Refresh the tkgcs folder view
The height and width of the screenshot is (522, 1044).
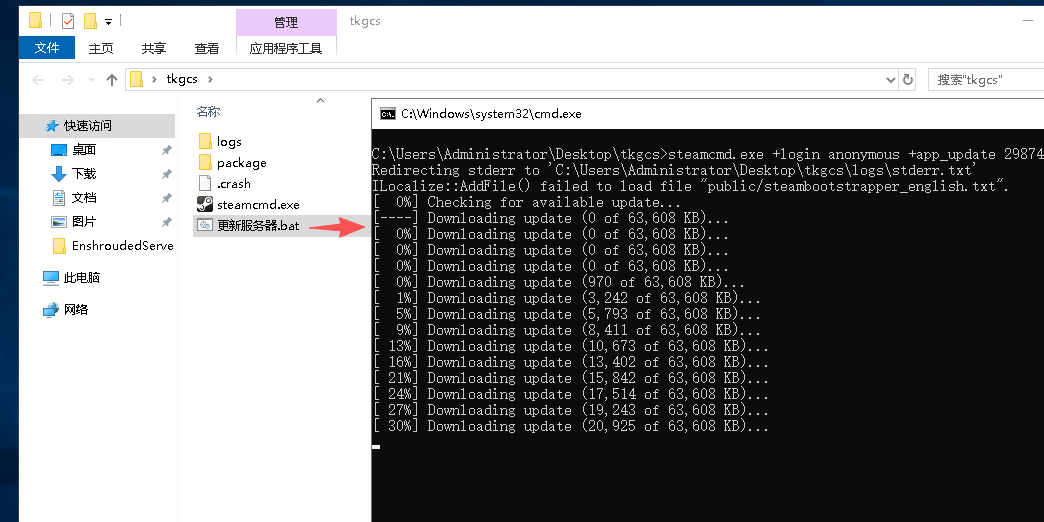pyautogui.click(x=908, y=80)
